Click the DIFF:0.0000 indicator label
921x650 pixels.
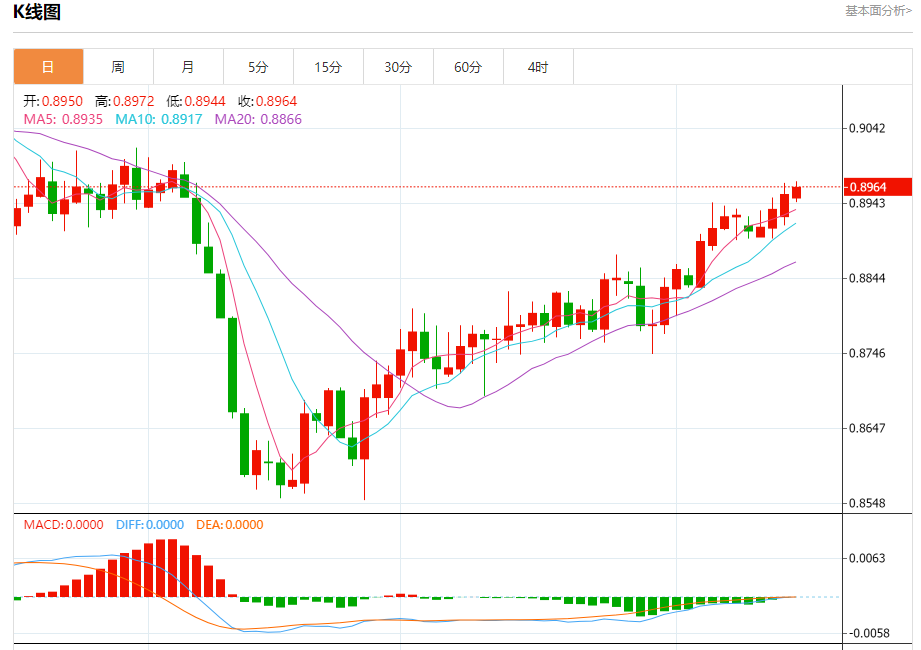coord(150,525)
